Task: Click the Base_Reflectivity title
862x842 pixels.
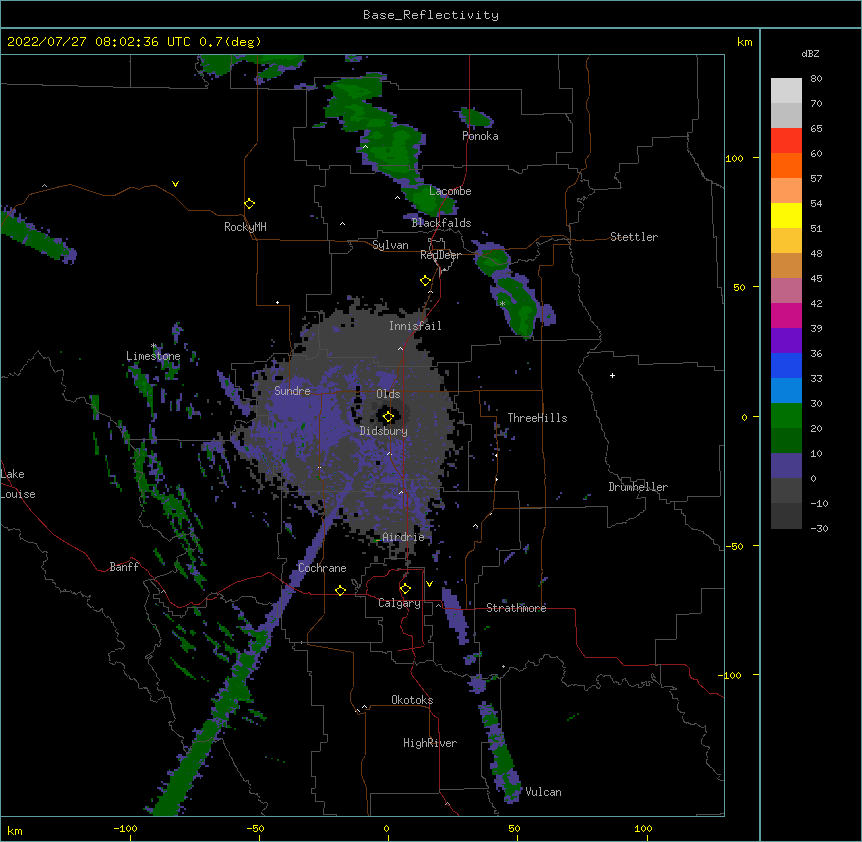Action: [x=431, y=15]
